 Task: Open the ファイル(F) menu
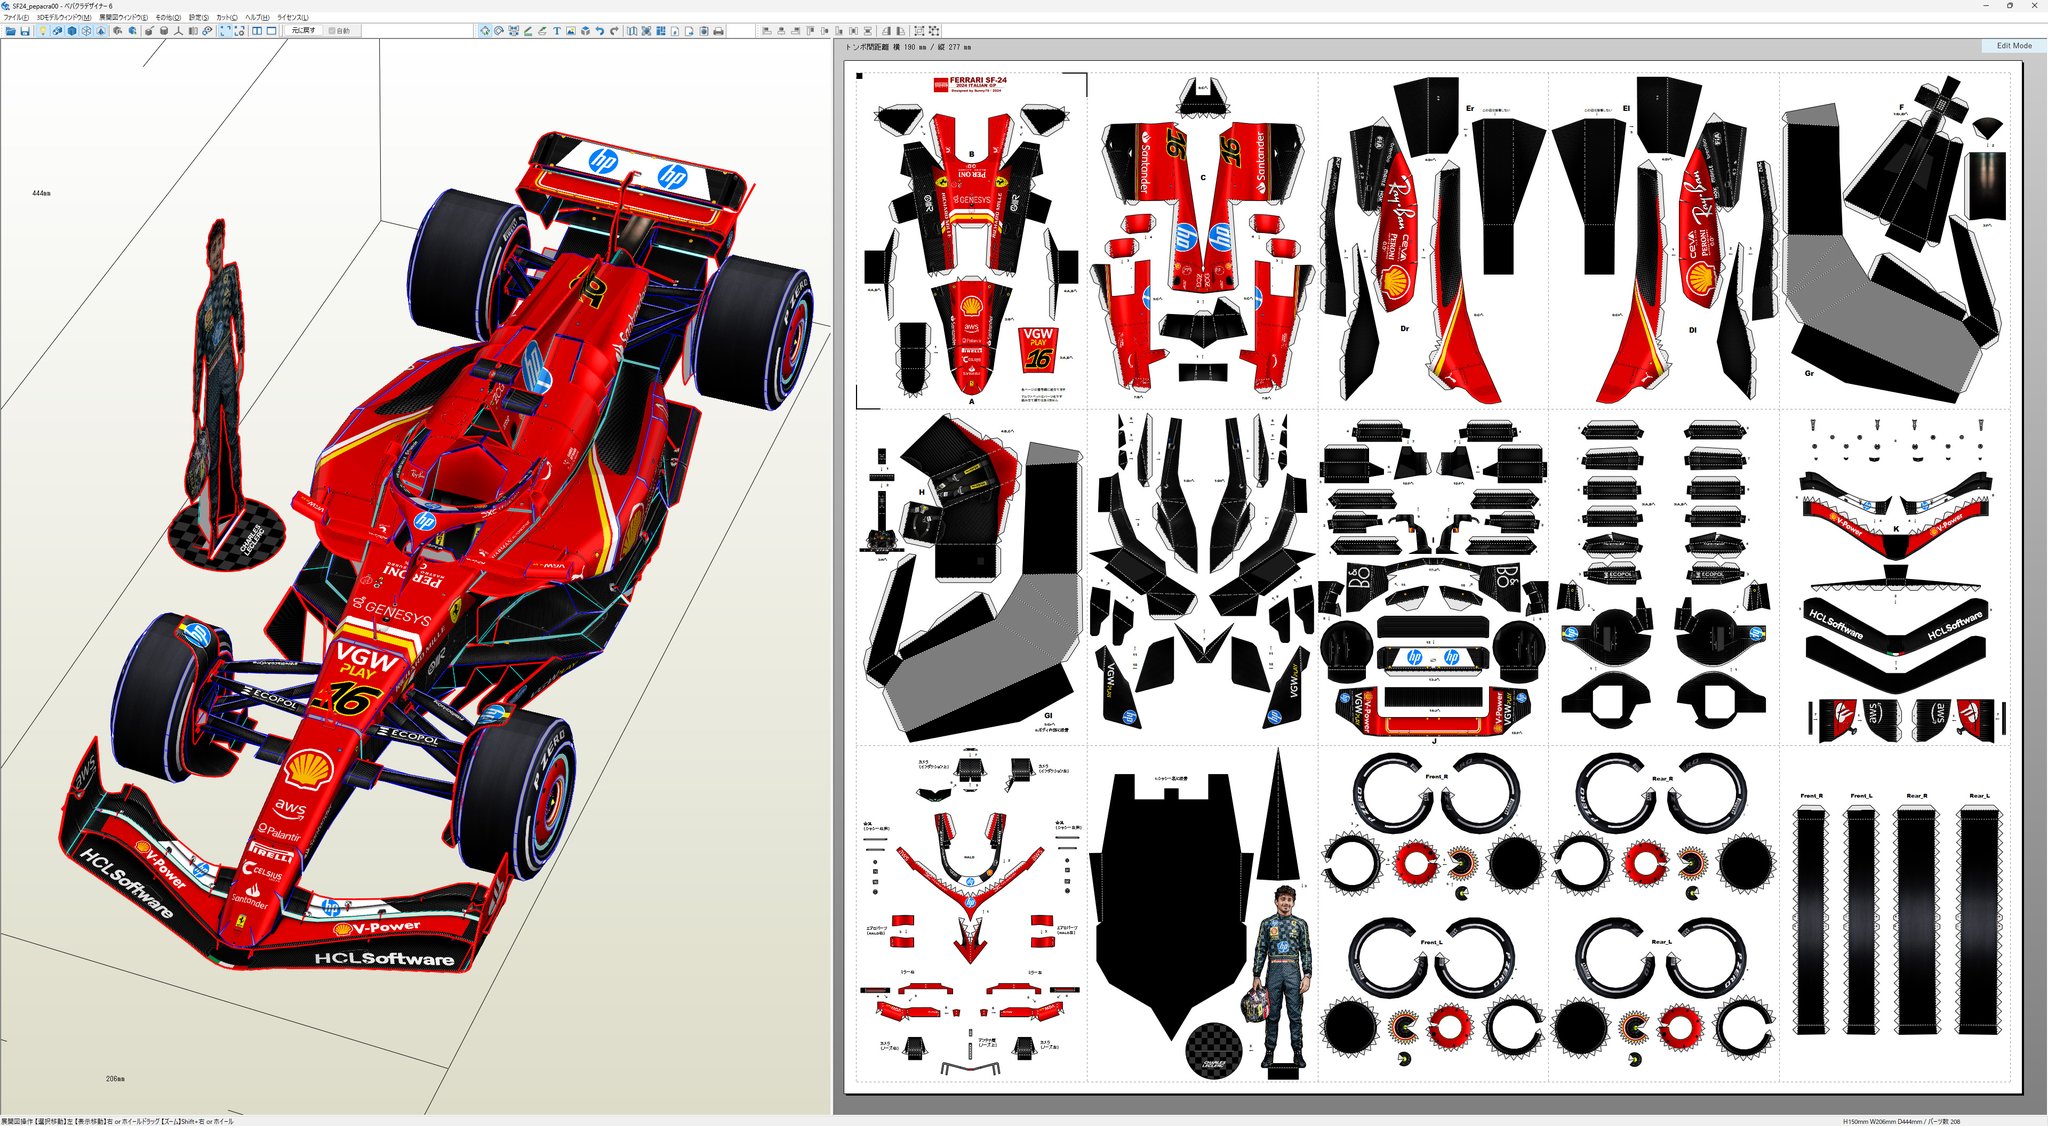14,17
